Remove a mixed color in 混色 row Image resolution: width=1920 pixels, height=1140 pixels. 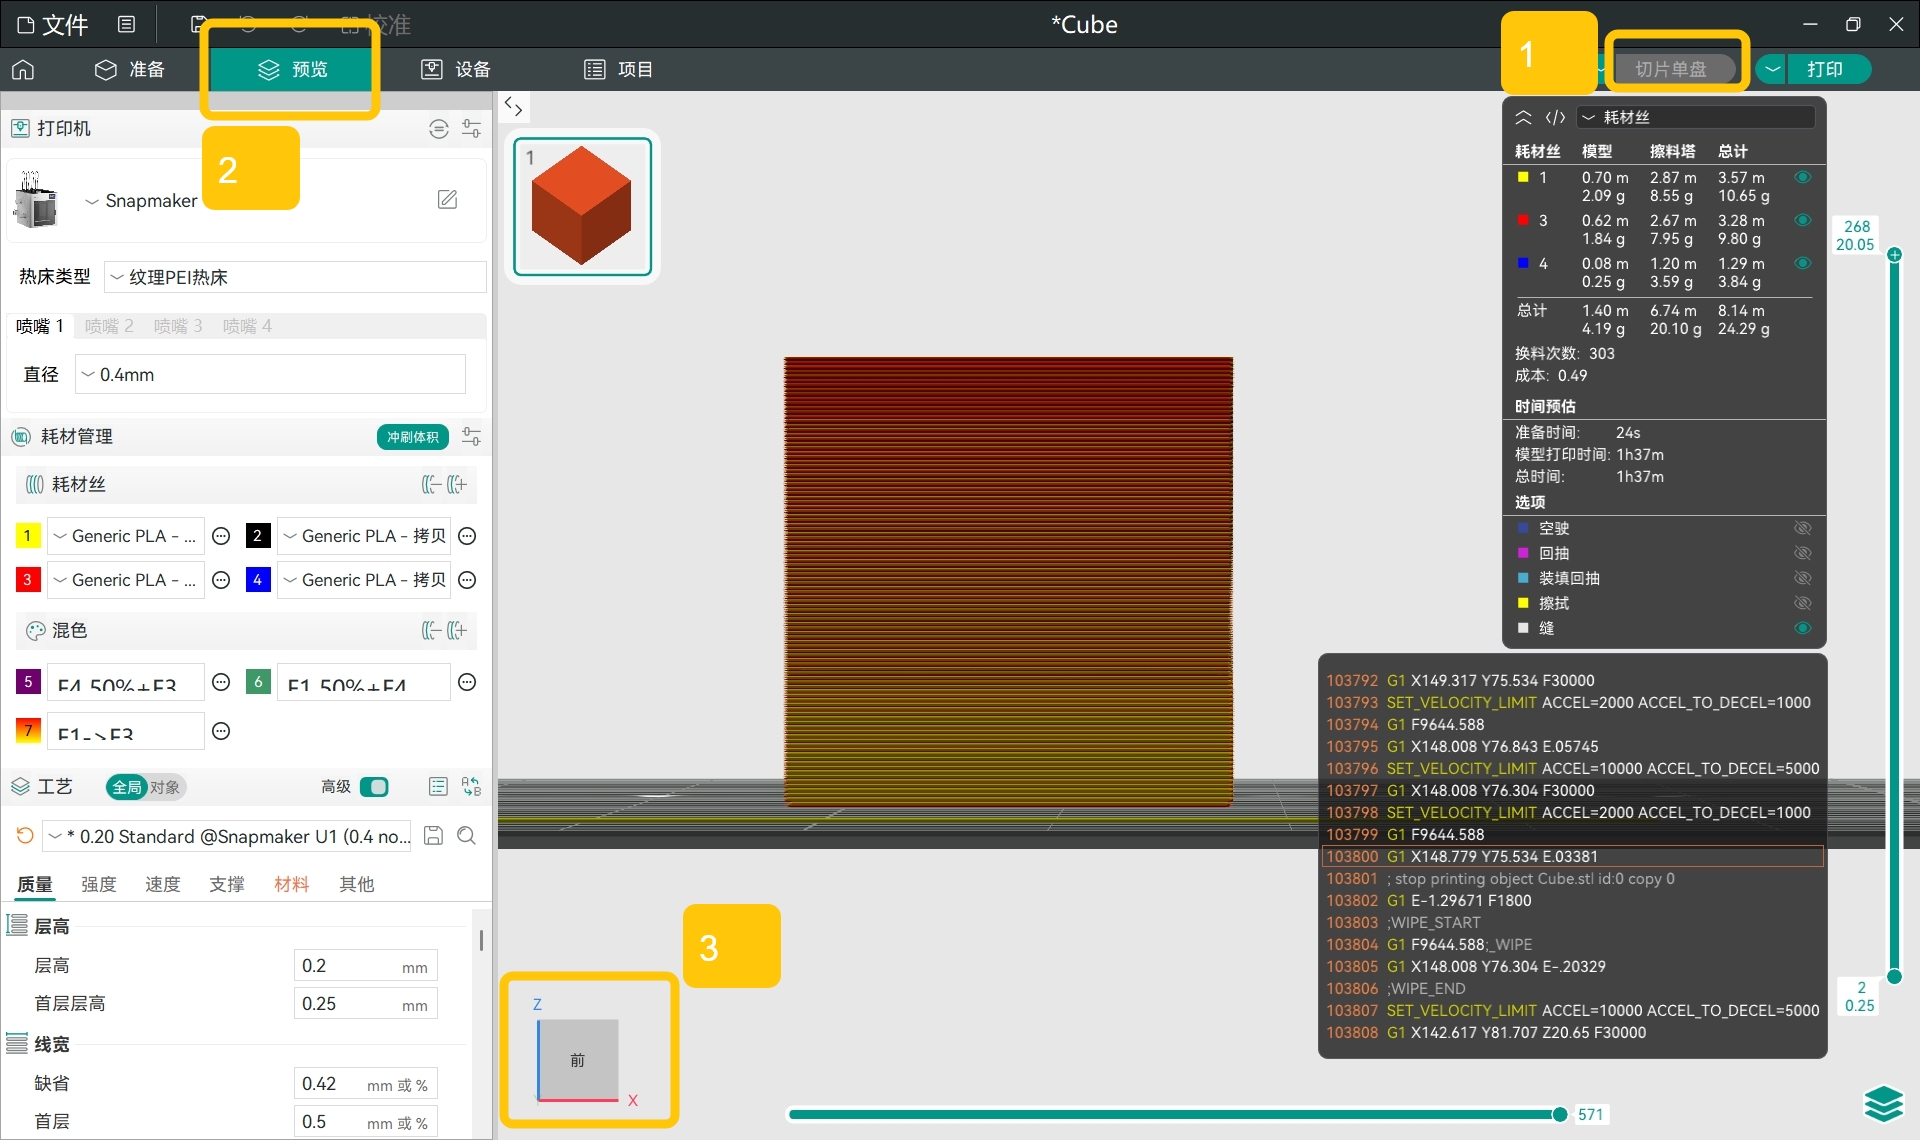431,631
